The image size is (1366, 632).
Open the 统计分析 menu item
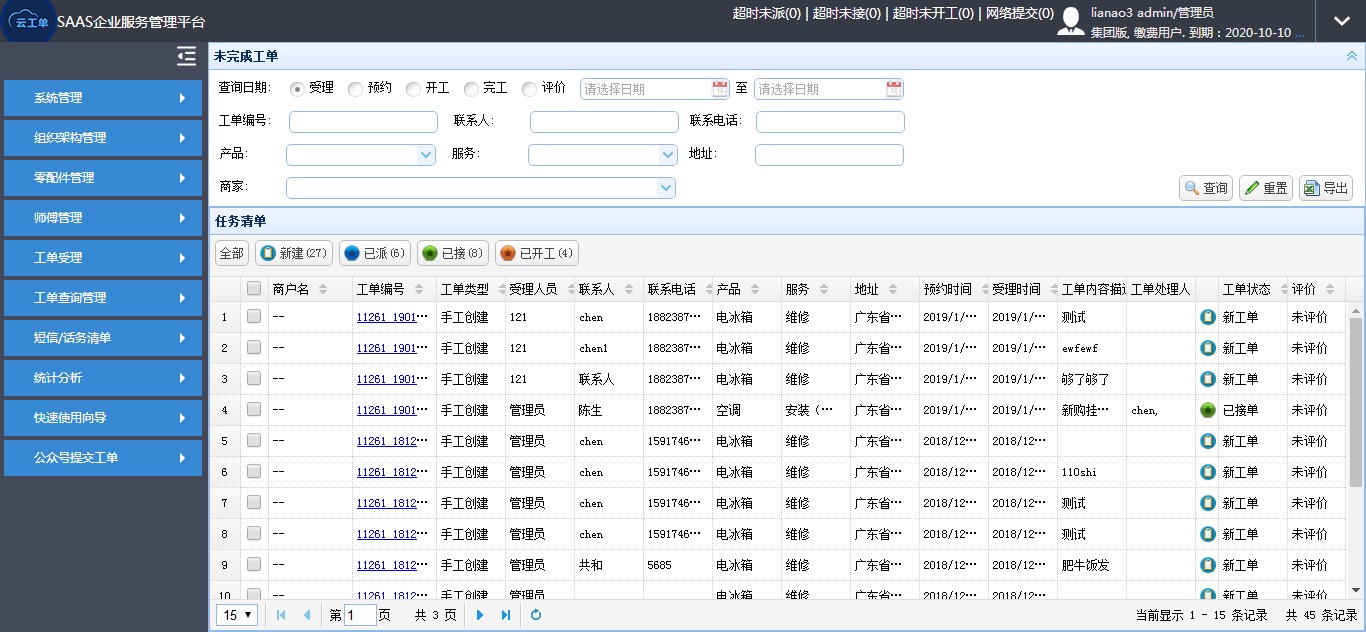103,378
